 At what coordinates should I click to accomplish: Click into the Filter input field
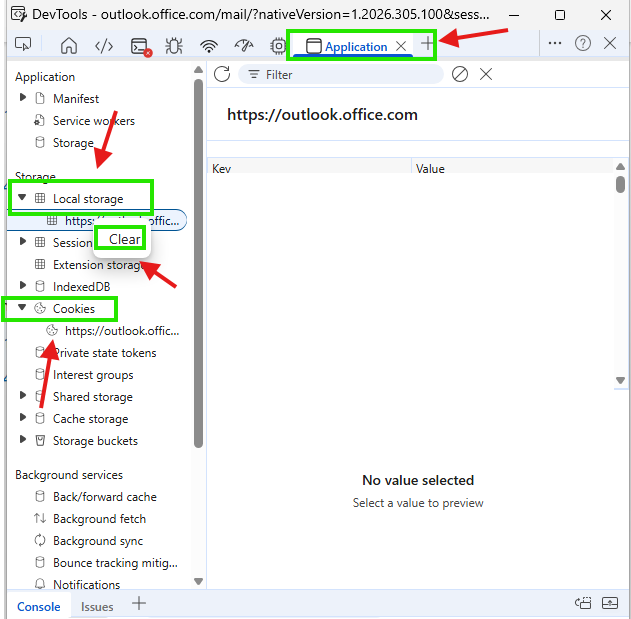tap(341, 74)
